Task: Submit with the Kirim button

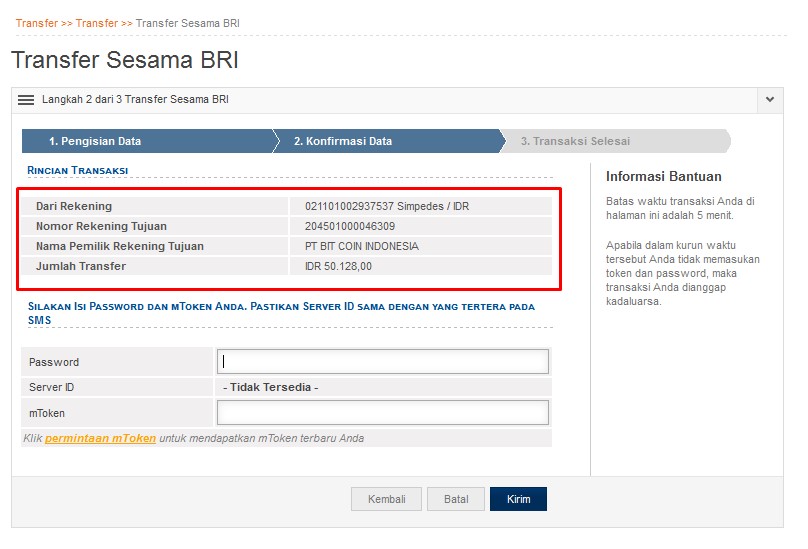Action: (x=518, y=499)
